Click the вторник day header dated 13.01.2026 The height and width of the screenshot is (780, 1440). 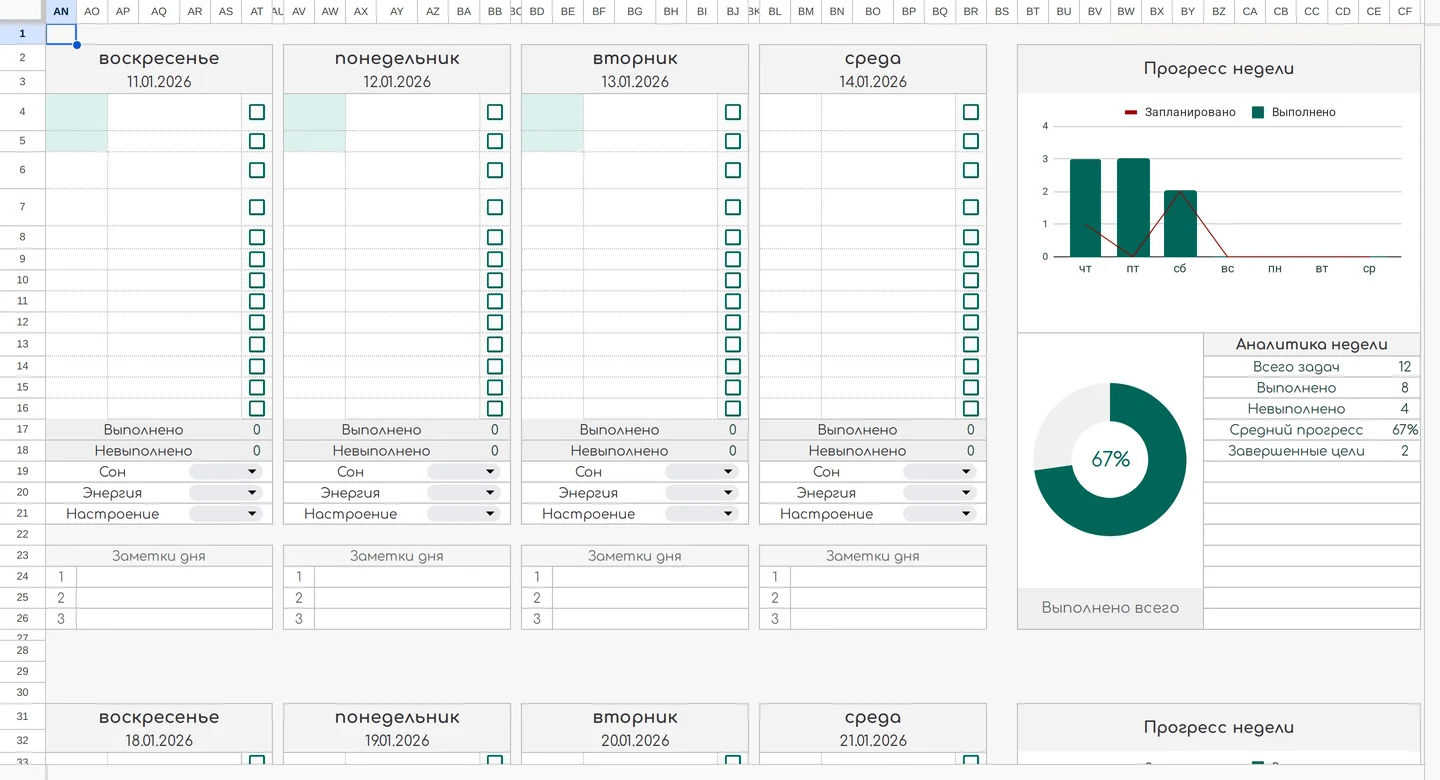coord(635,58)
